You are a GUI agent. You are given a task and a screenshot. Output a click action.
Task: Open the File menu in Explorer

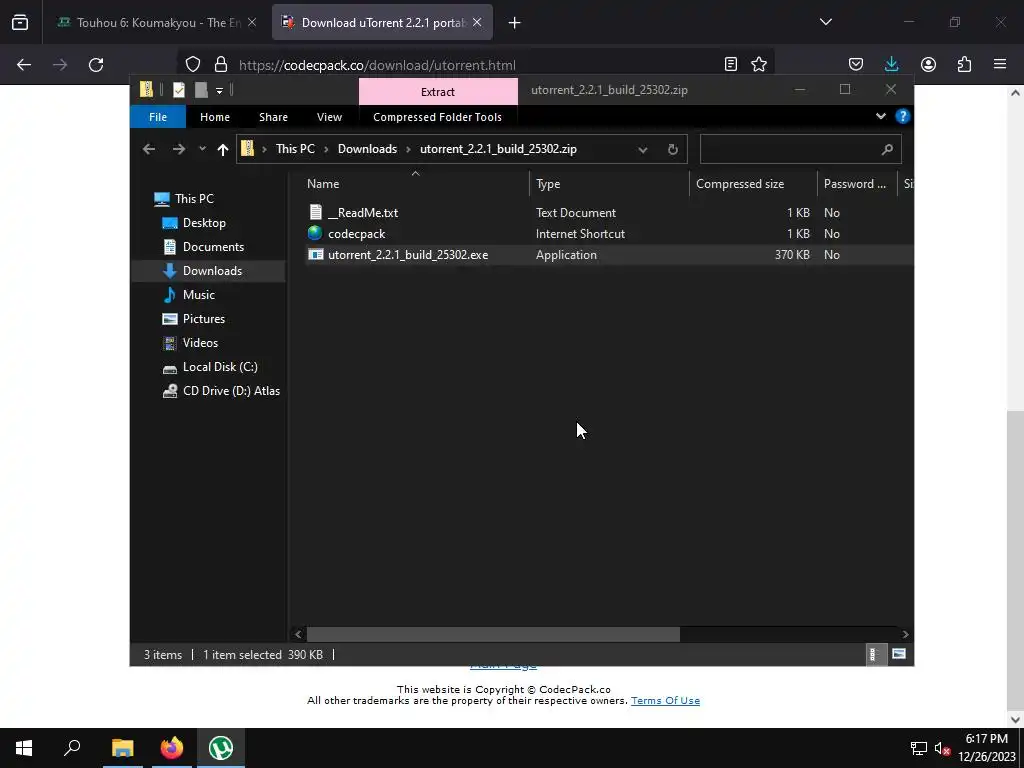[157, 117]
